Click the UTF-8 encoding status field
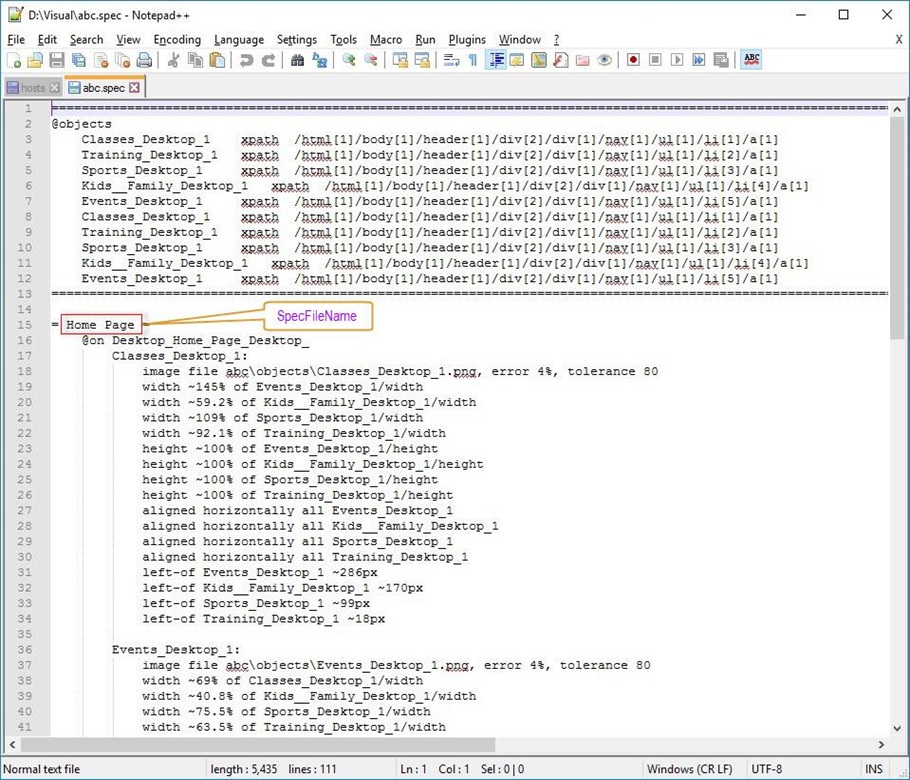 [767, 769]
